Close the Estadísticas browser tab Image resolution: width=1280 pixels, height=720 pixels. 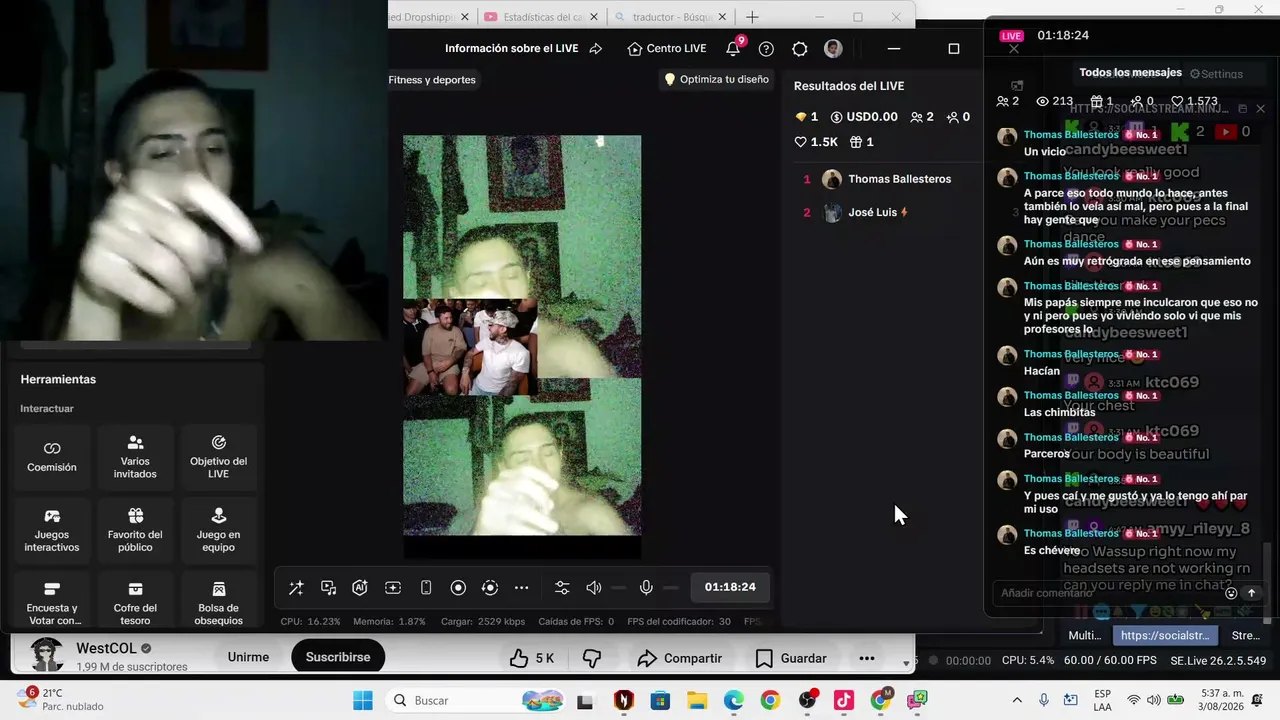coord(595,17)
